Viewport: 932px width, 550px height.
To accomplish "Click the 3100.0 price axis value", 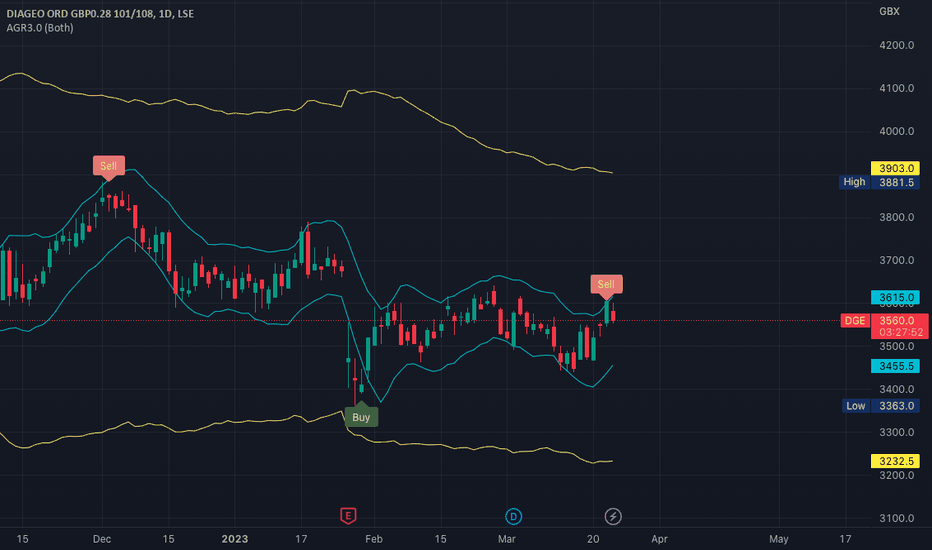I will (x=896, y=518).
